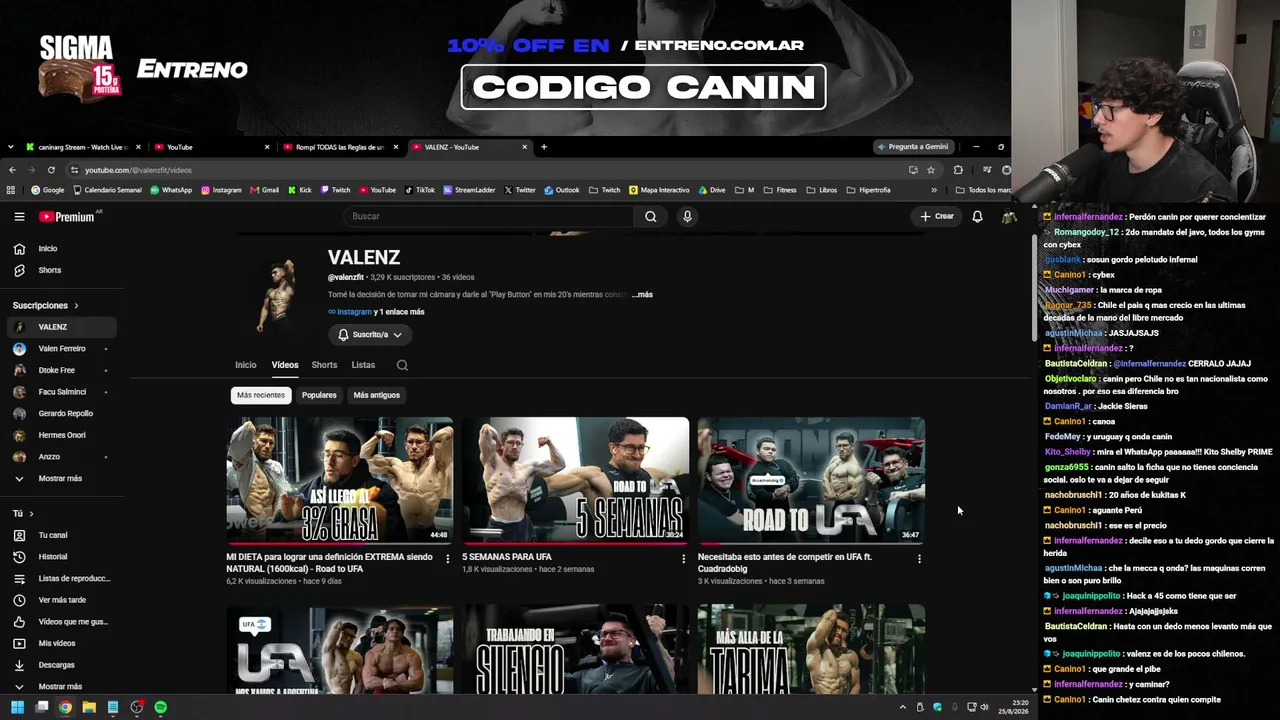Show hidden system tray icons
Viewport: 1280px width, 720px height.
pyautogui.click(x=902, y=707)
